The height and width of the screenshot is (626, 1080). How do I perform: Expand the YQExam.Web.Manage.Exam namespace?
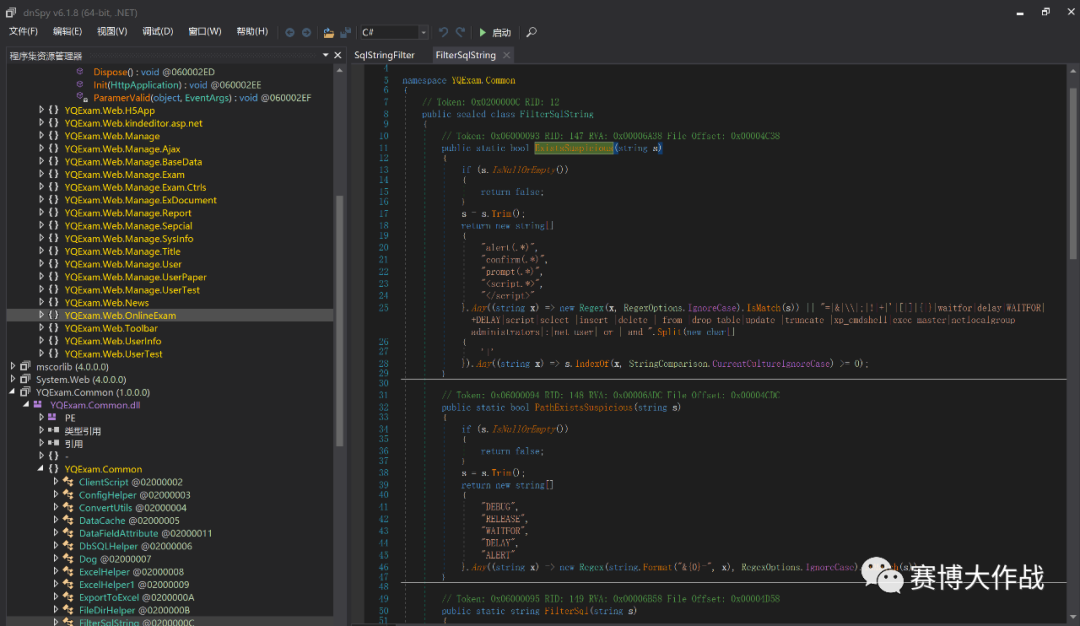click(41, 175)
